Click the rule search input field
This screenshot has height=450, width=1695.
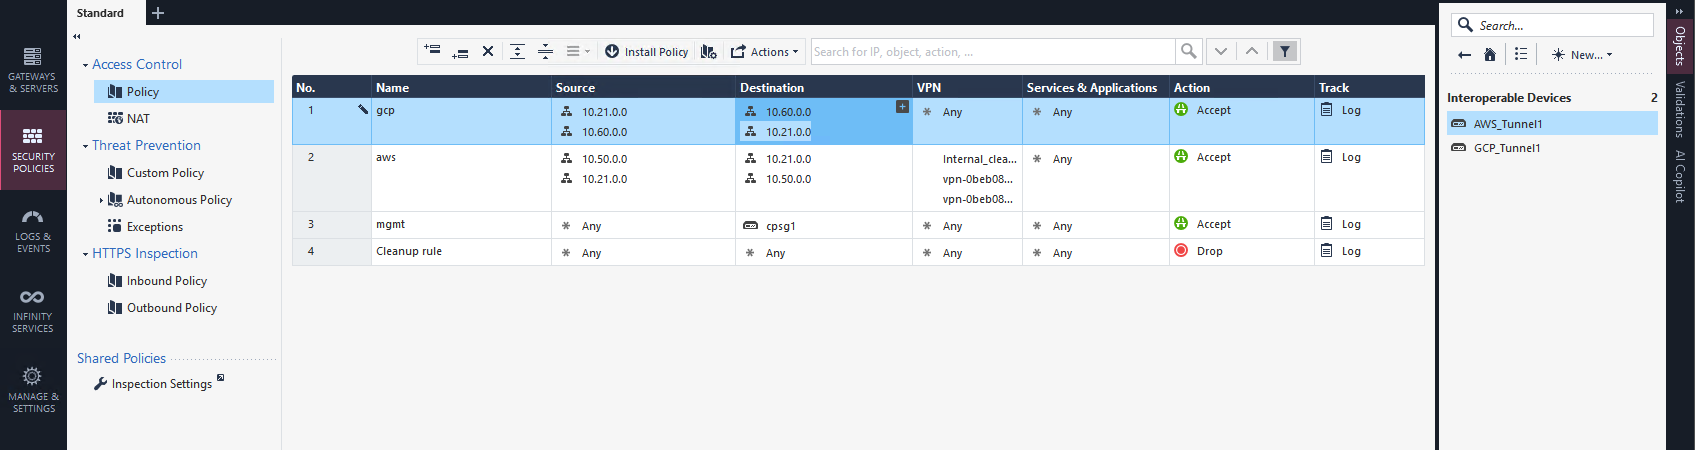click(990, 52)
